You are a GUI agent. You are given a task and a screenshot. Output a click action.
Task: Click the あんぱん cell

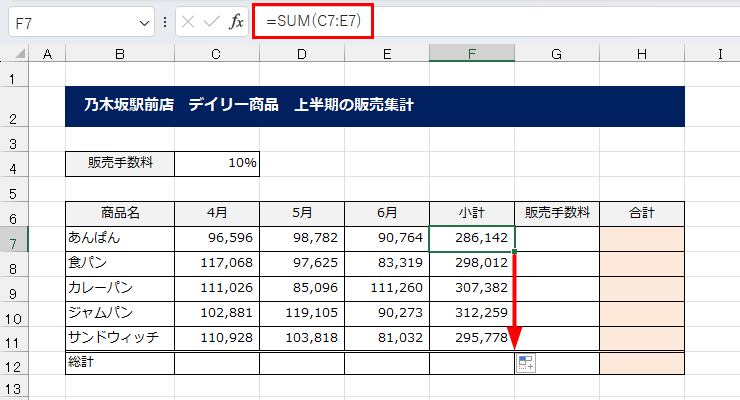[x=120, y=239]
